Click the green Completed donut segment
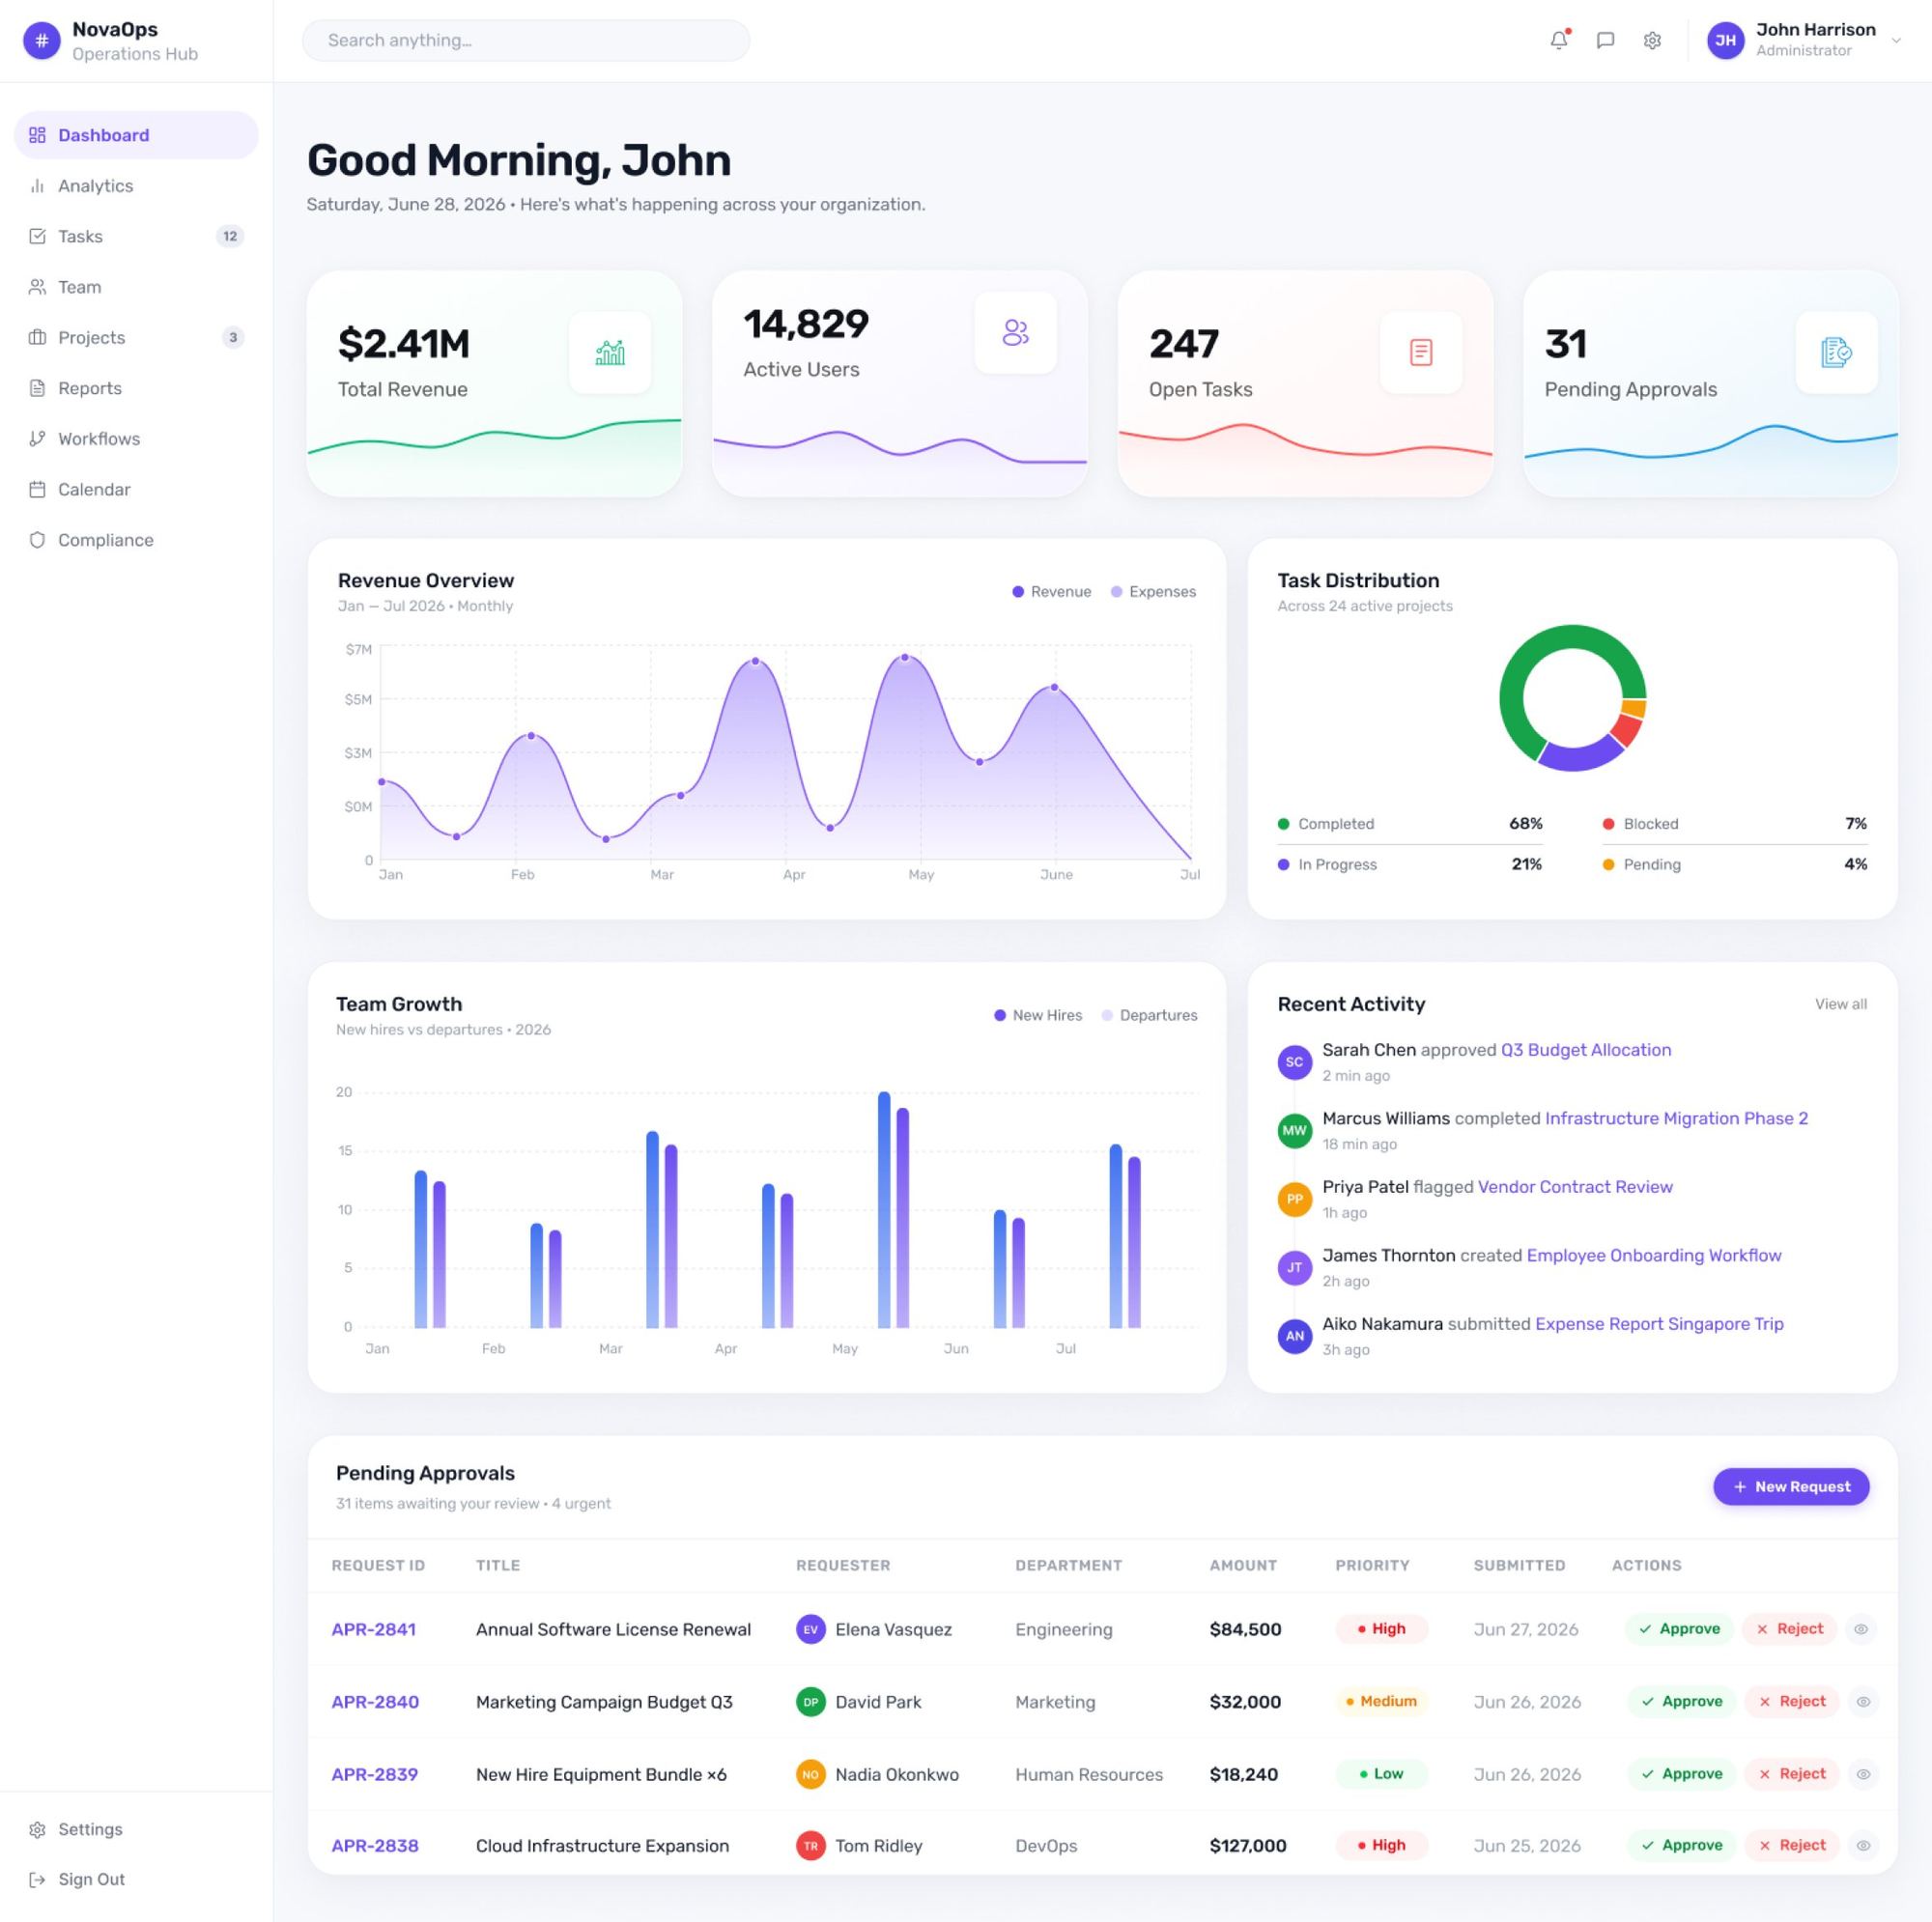The height and width of the screenshot is (1922, 1932). [x=1525, y=669]
